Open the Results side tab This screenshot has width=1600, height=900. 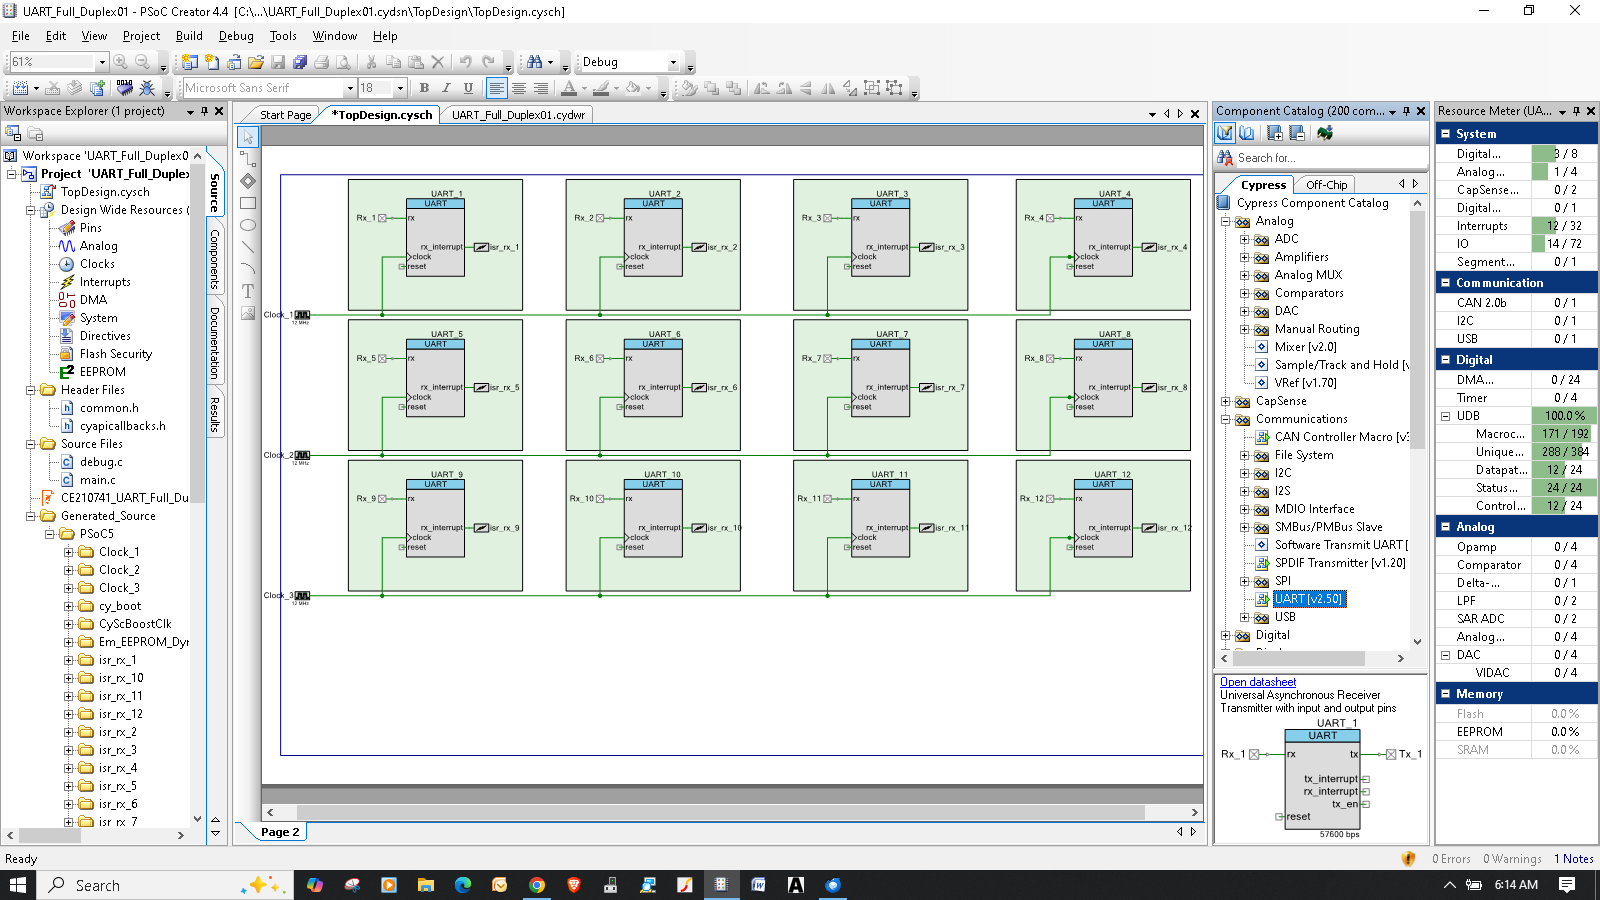[214, 414]
